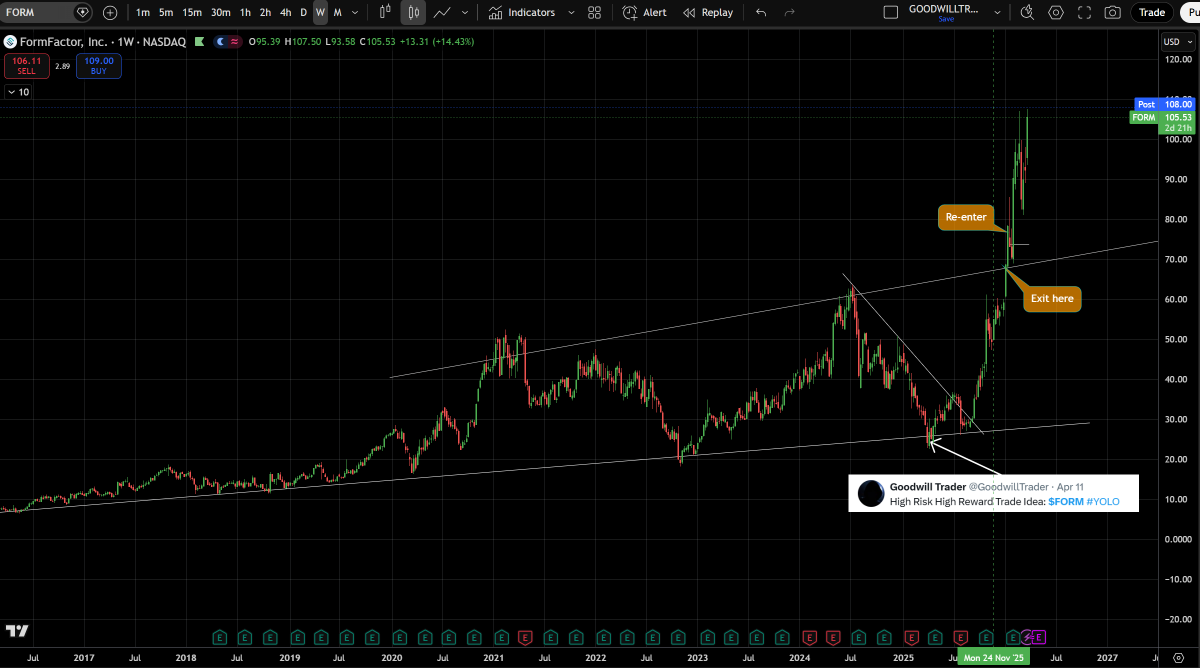Select the Re-enter callout annotation
Viewport: 1200px width, 668px height.
point(966,217)
